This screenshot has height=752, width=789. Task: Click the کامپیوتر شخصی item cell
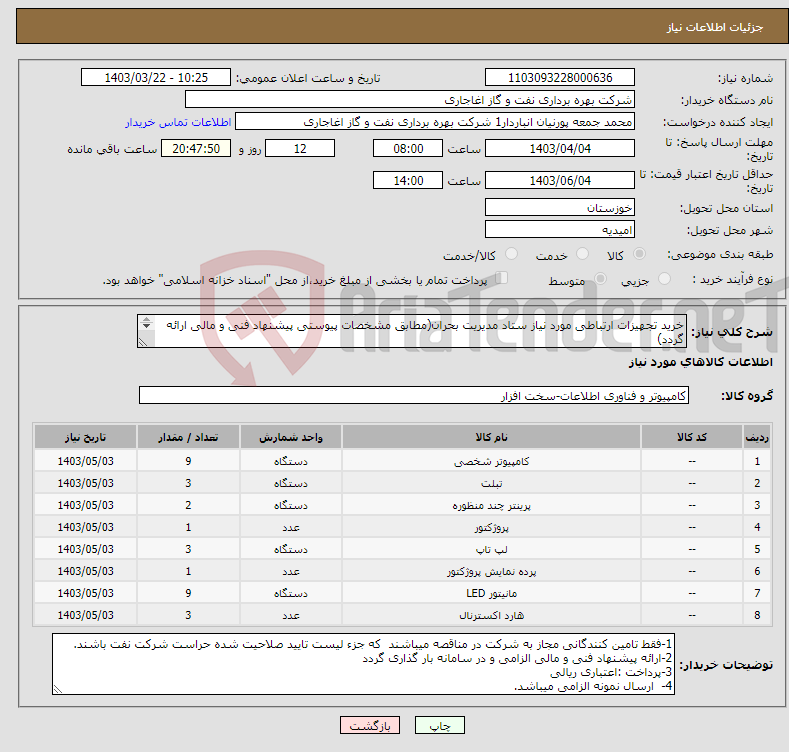coord(491,461)
